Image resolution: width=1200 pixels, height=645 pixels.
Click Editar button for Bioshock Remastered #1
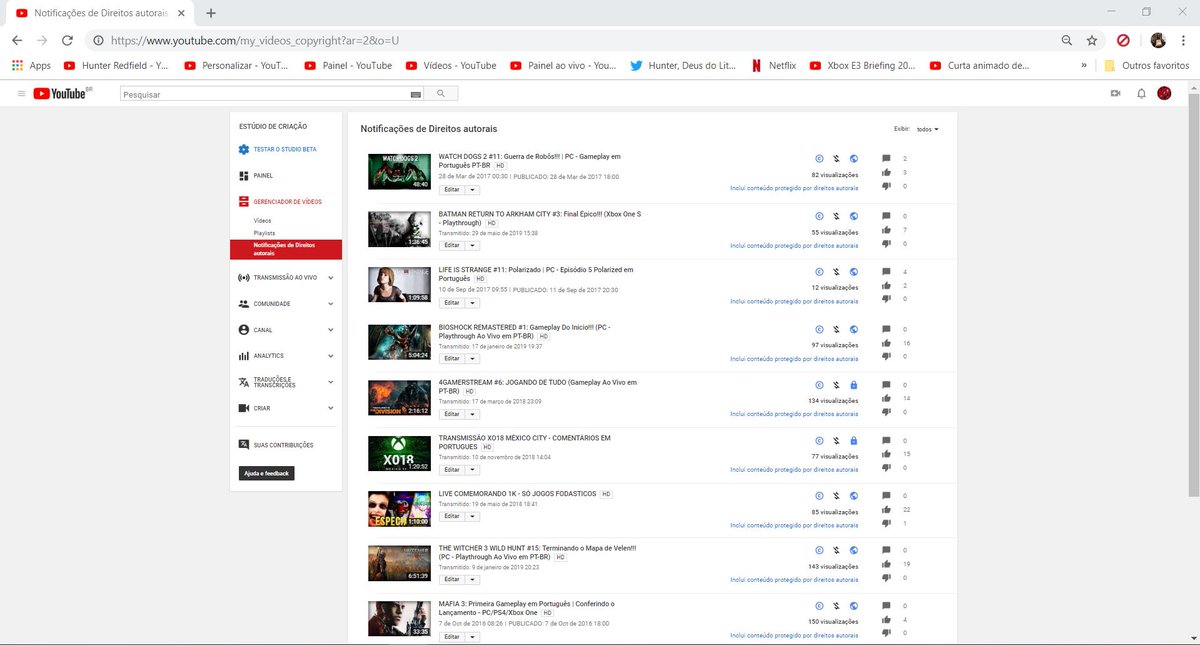point(451,358)
